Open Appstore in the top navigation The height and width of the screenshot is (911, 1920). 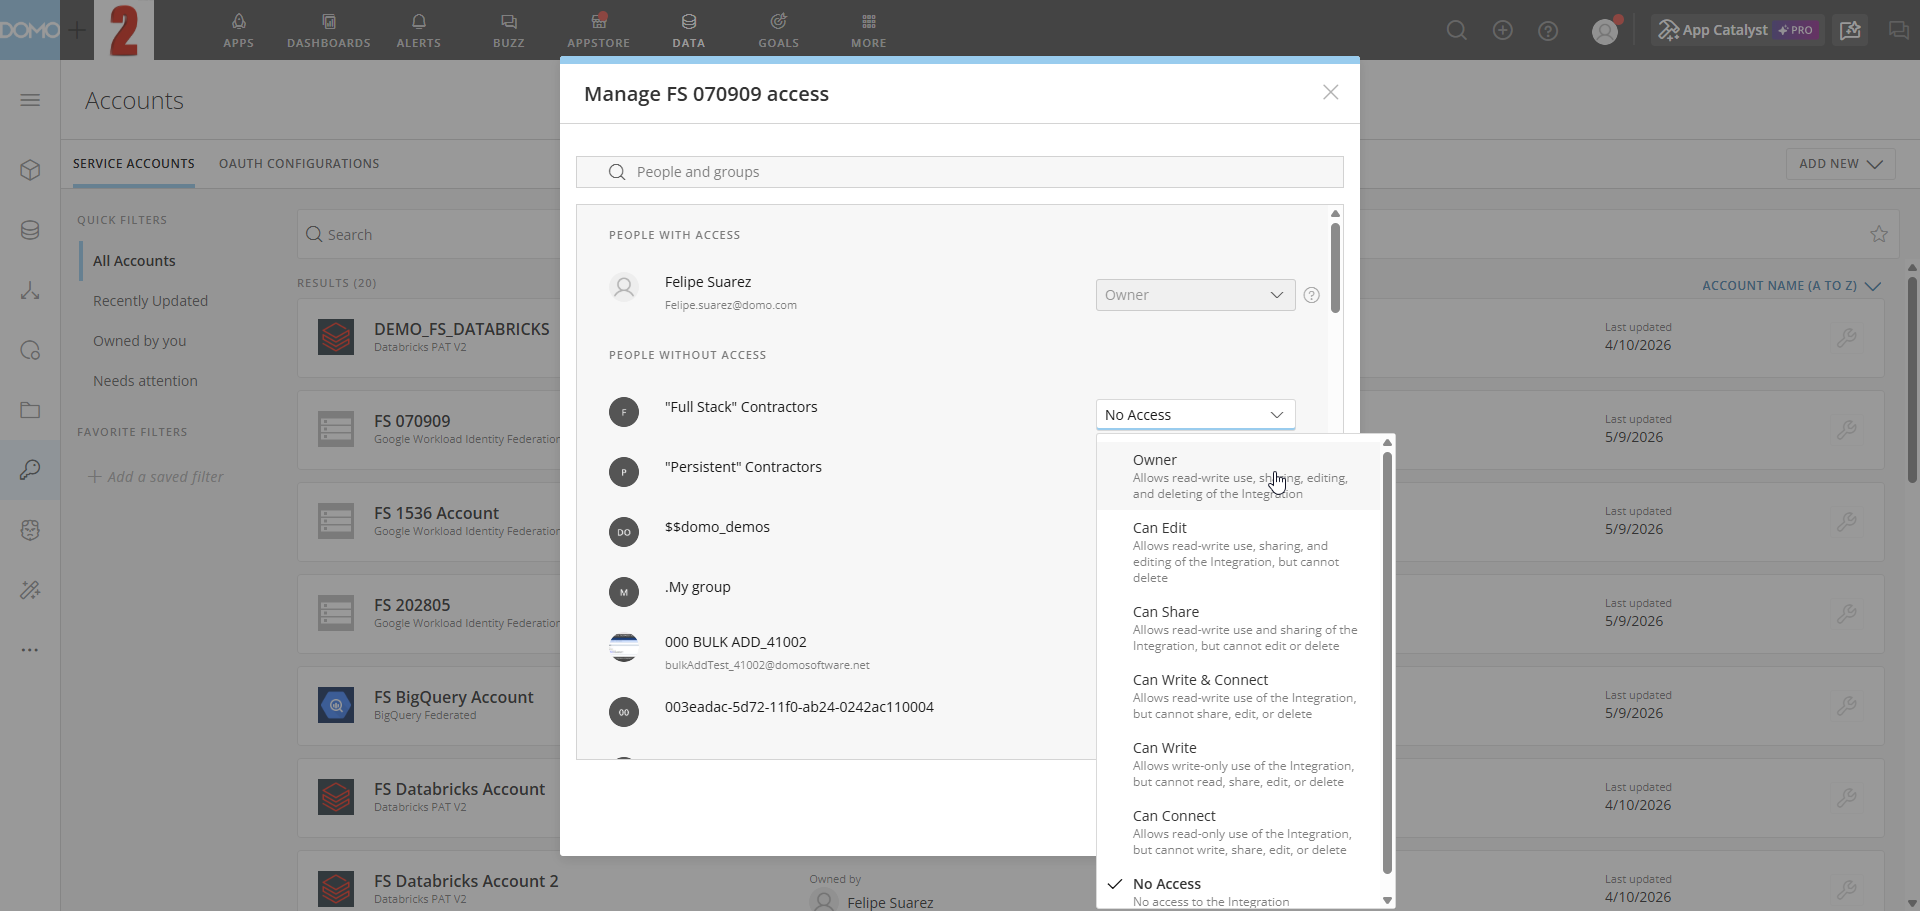coord(598,30)
